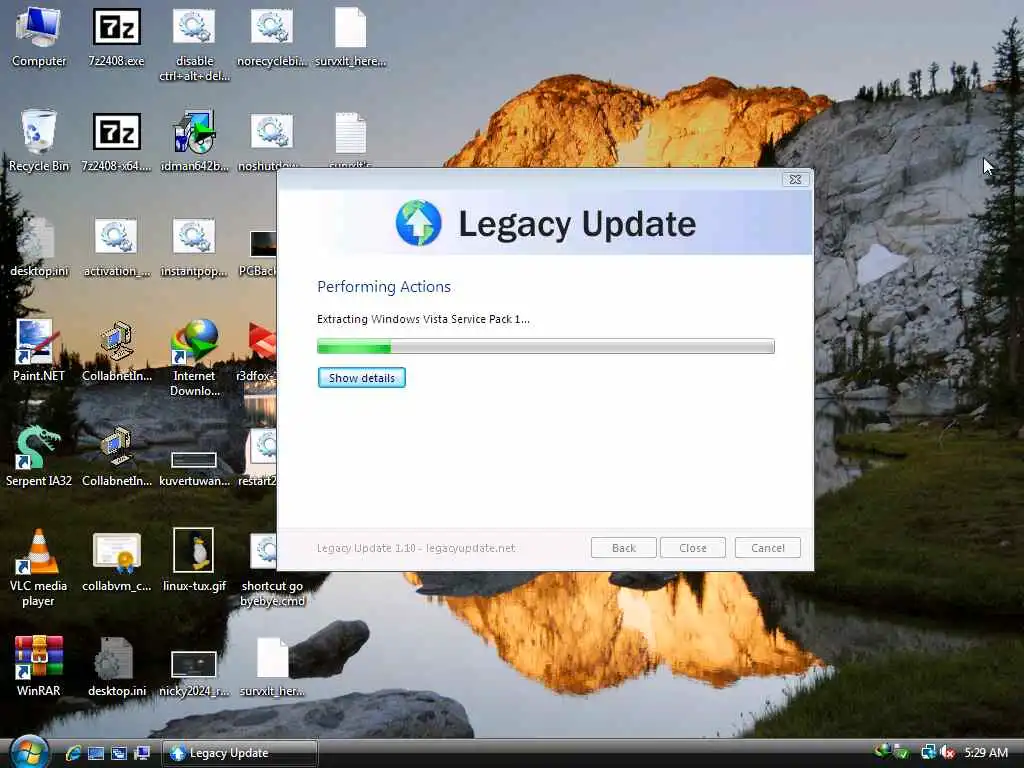Click the green extraction progress bar

(545, 346)
